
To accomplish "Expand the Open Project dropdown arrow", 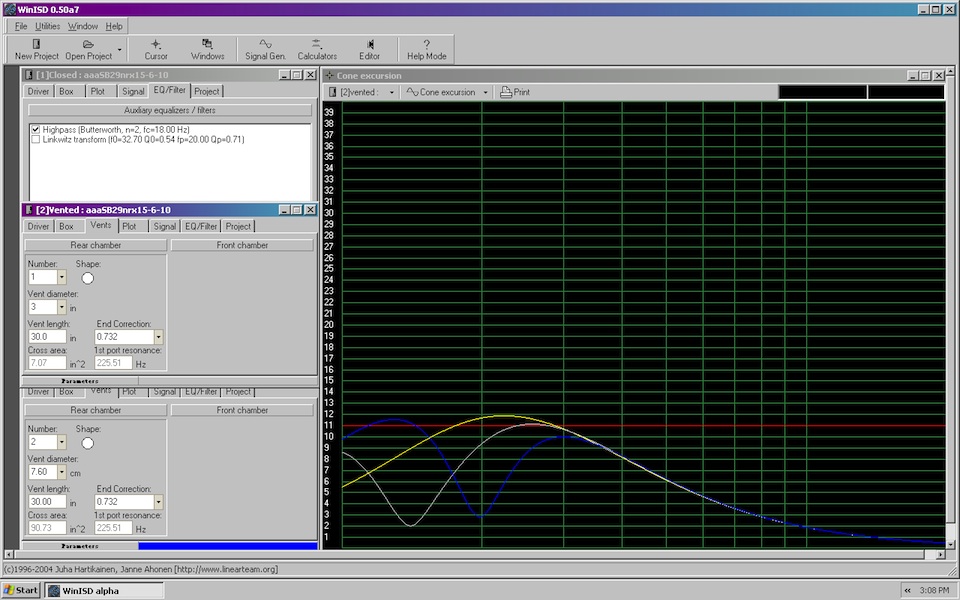I will [120, 49].
